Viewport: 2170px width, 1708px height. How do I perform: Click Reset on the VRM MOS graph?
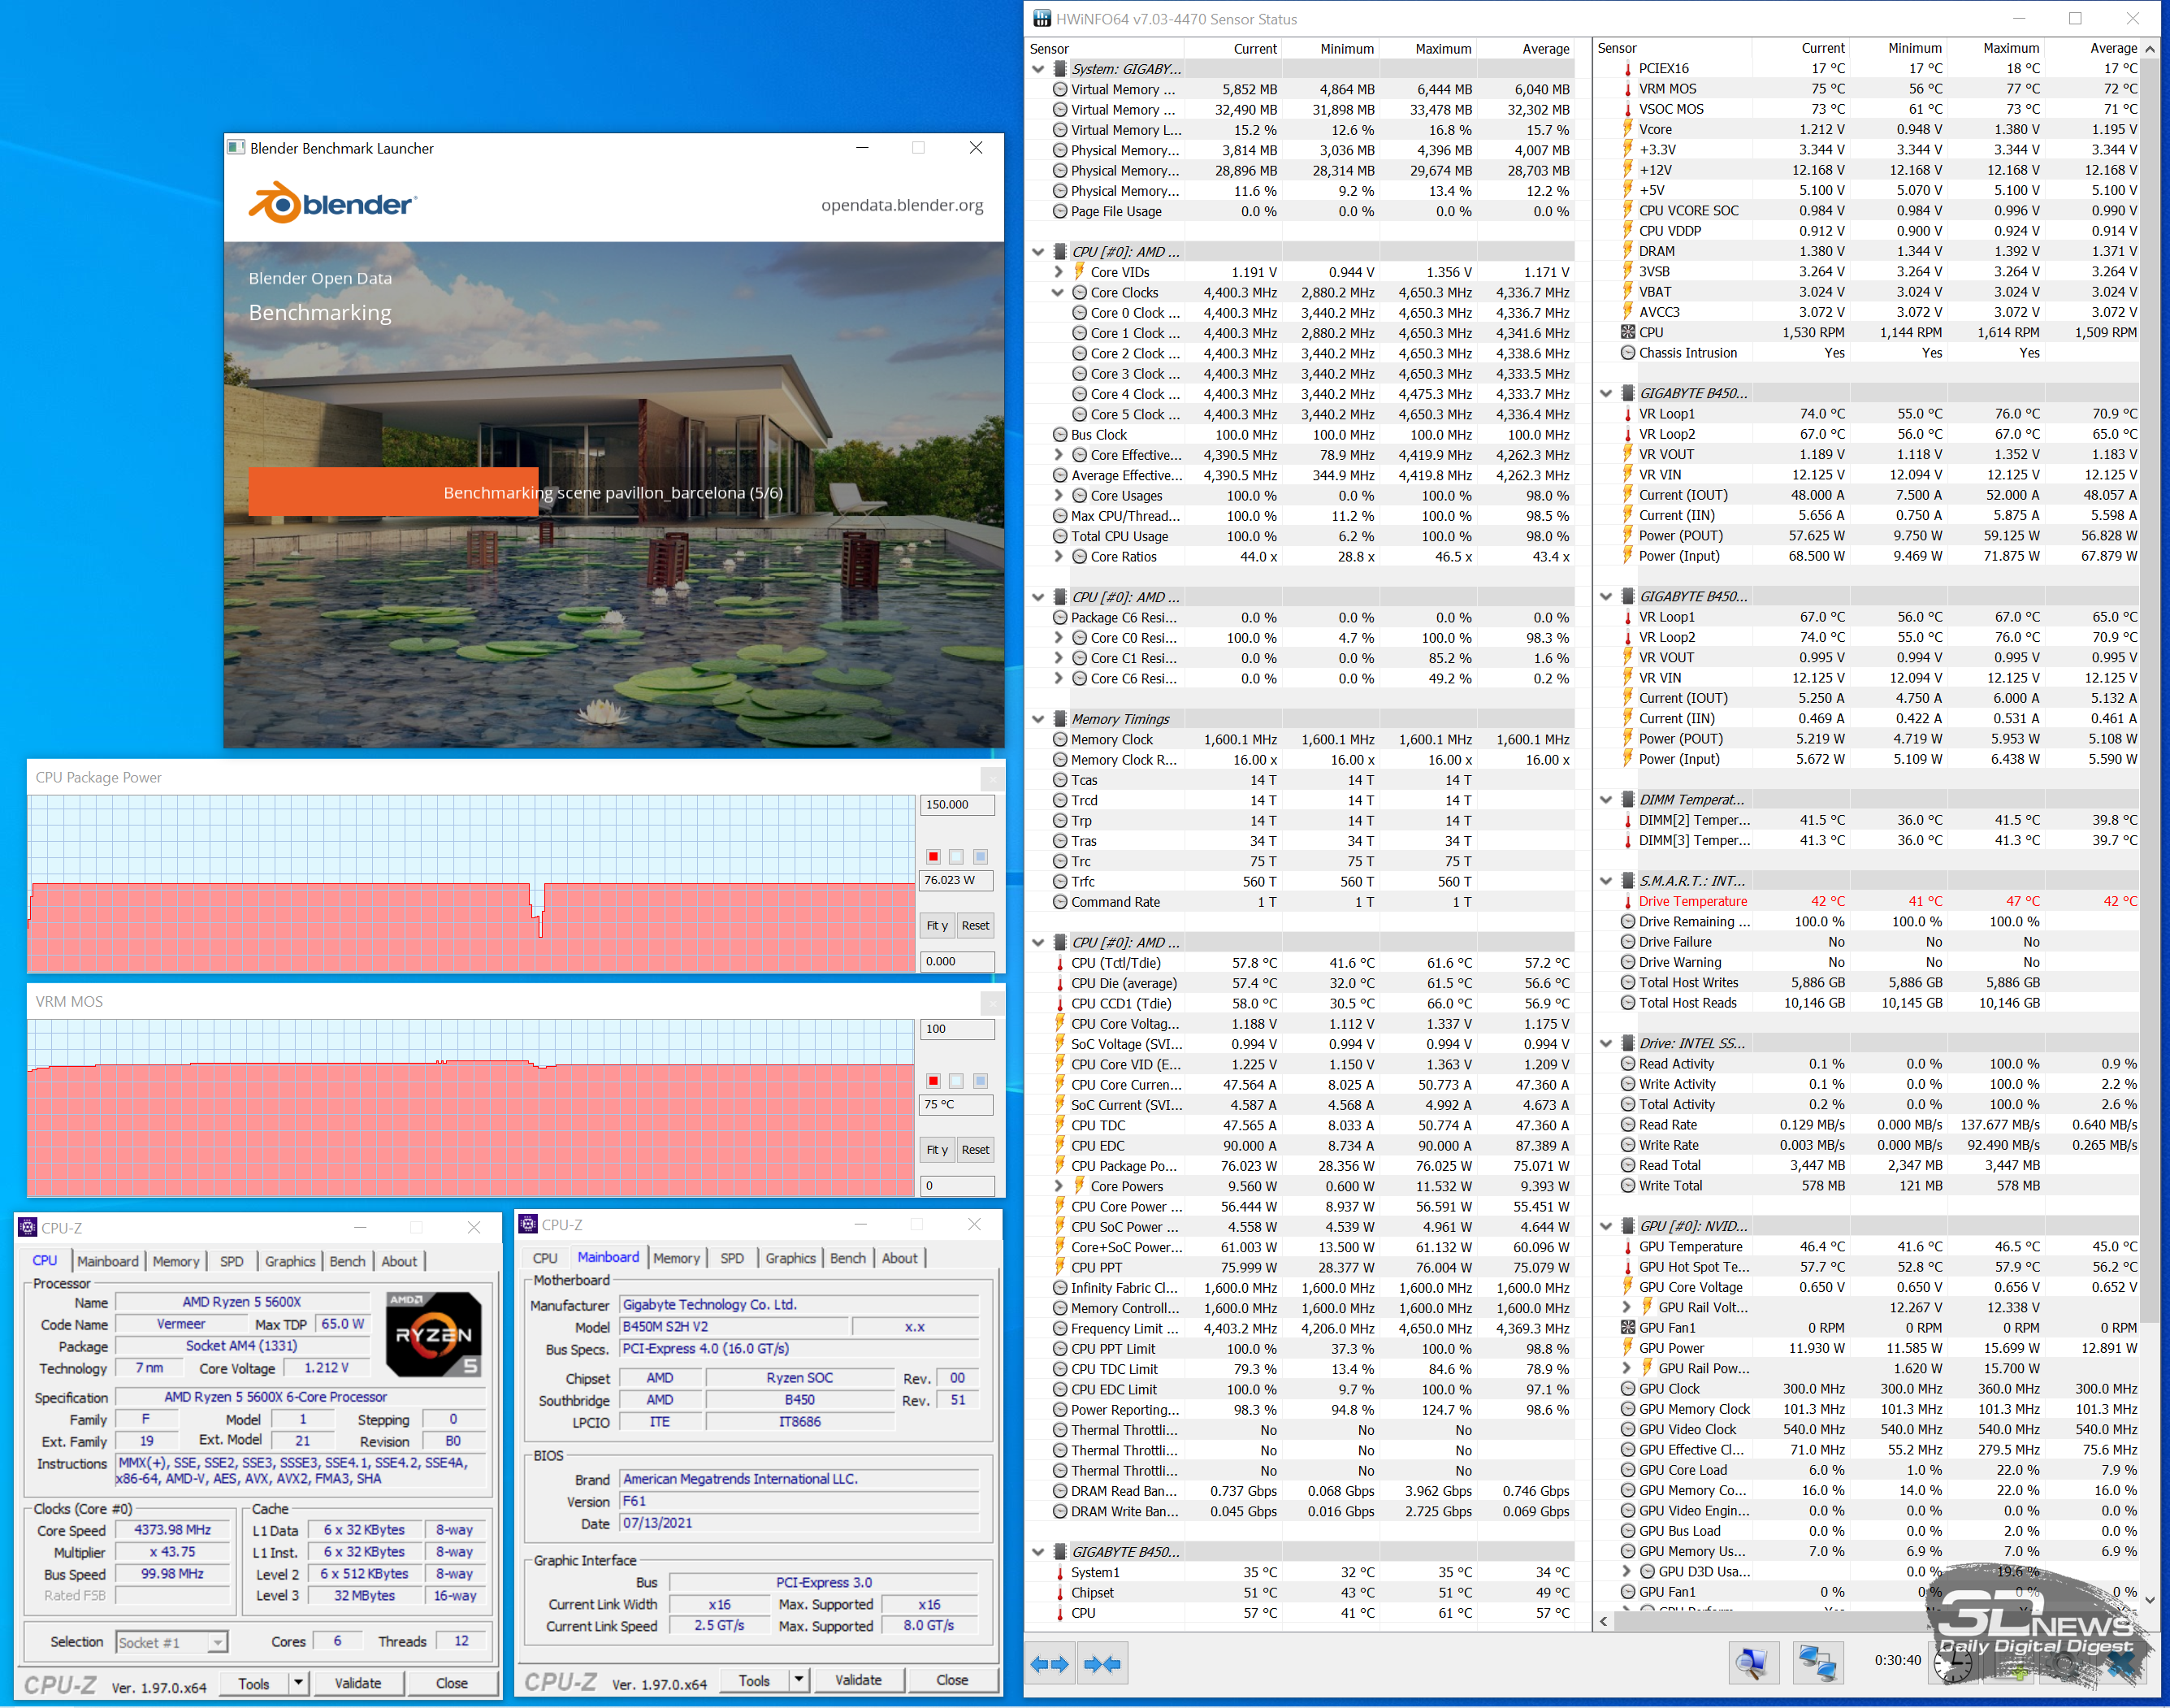pyautogui.click(x=975, y=1149)
